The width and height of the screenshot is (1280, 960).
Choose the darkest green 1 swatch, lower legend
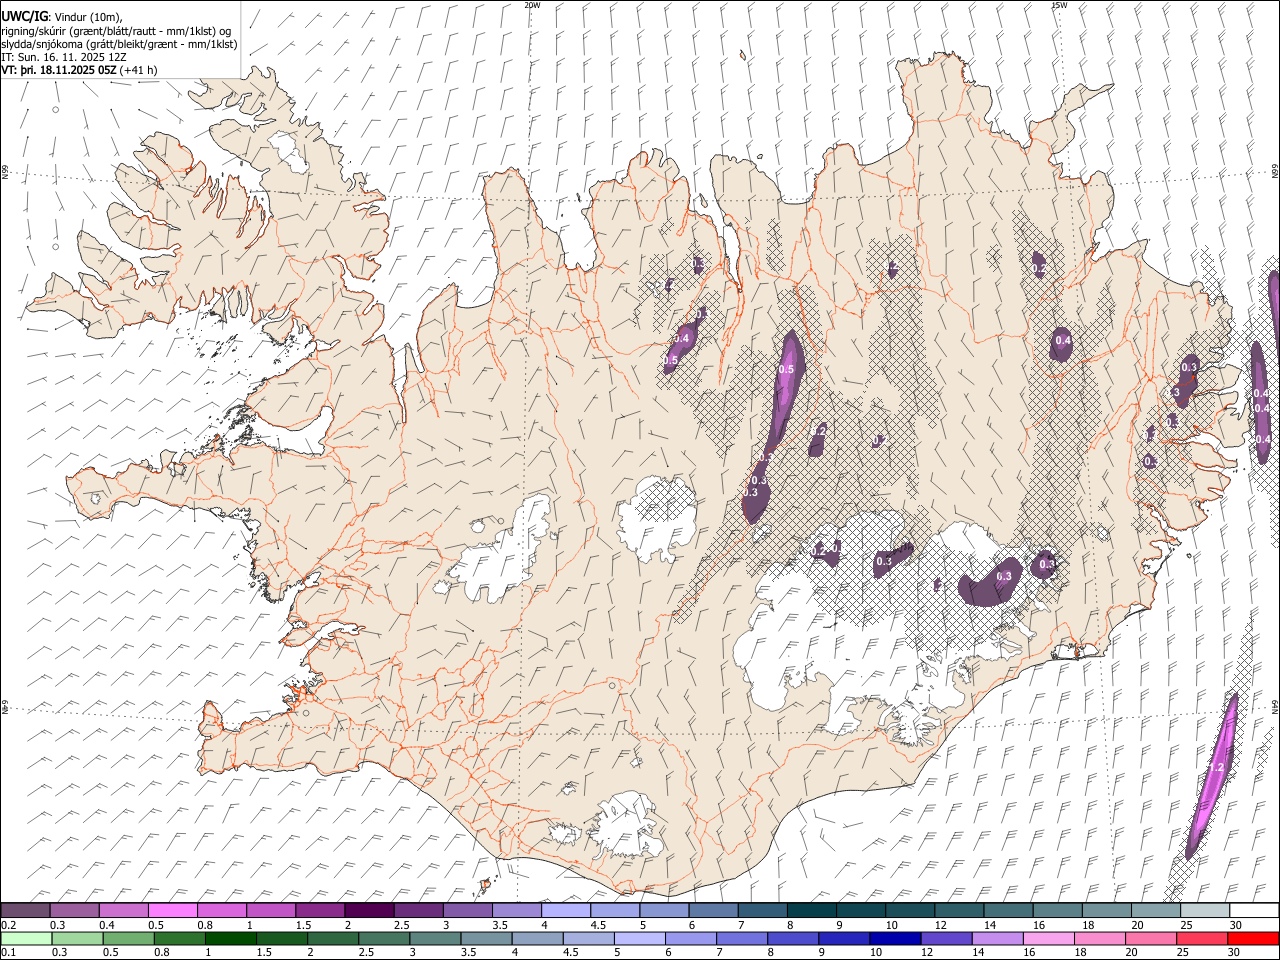230,938
